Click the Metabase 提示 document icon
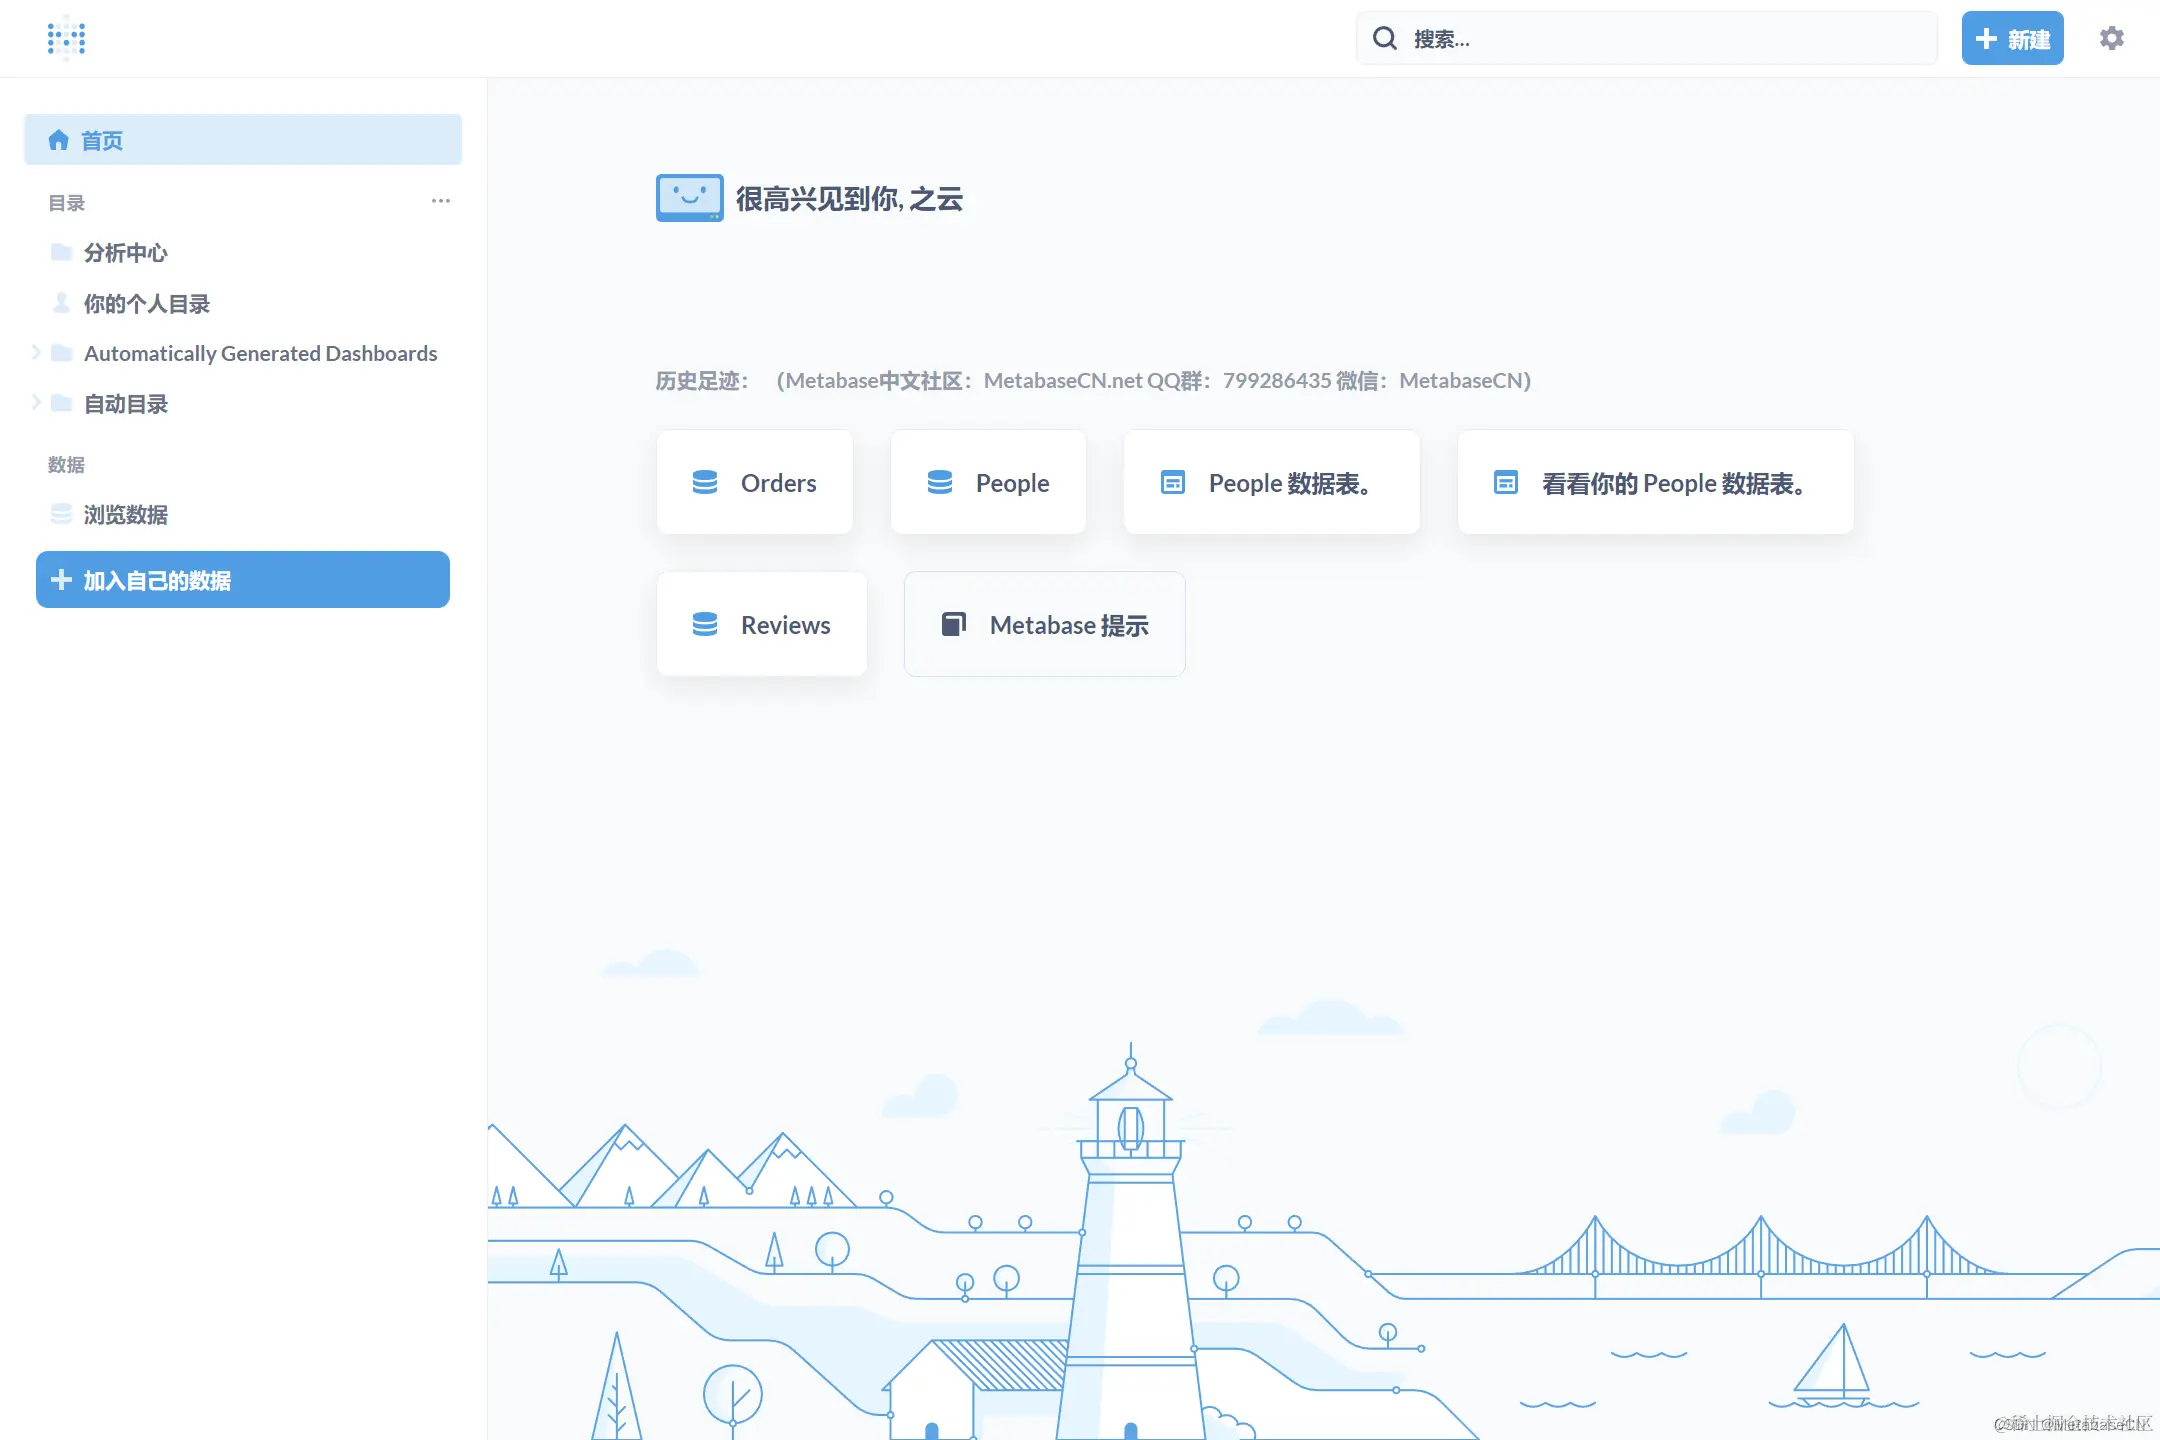This screenshot has width=2160, height=1440. pos(953,625)
